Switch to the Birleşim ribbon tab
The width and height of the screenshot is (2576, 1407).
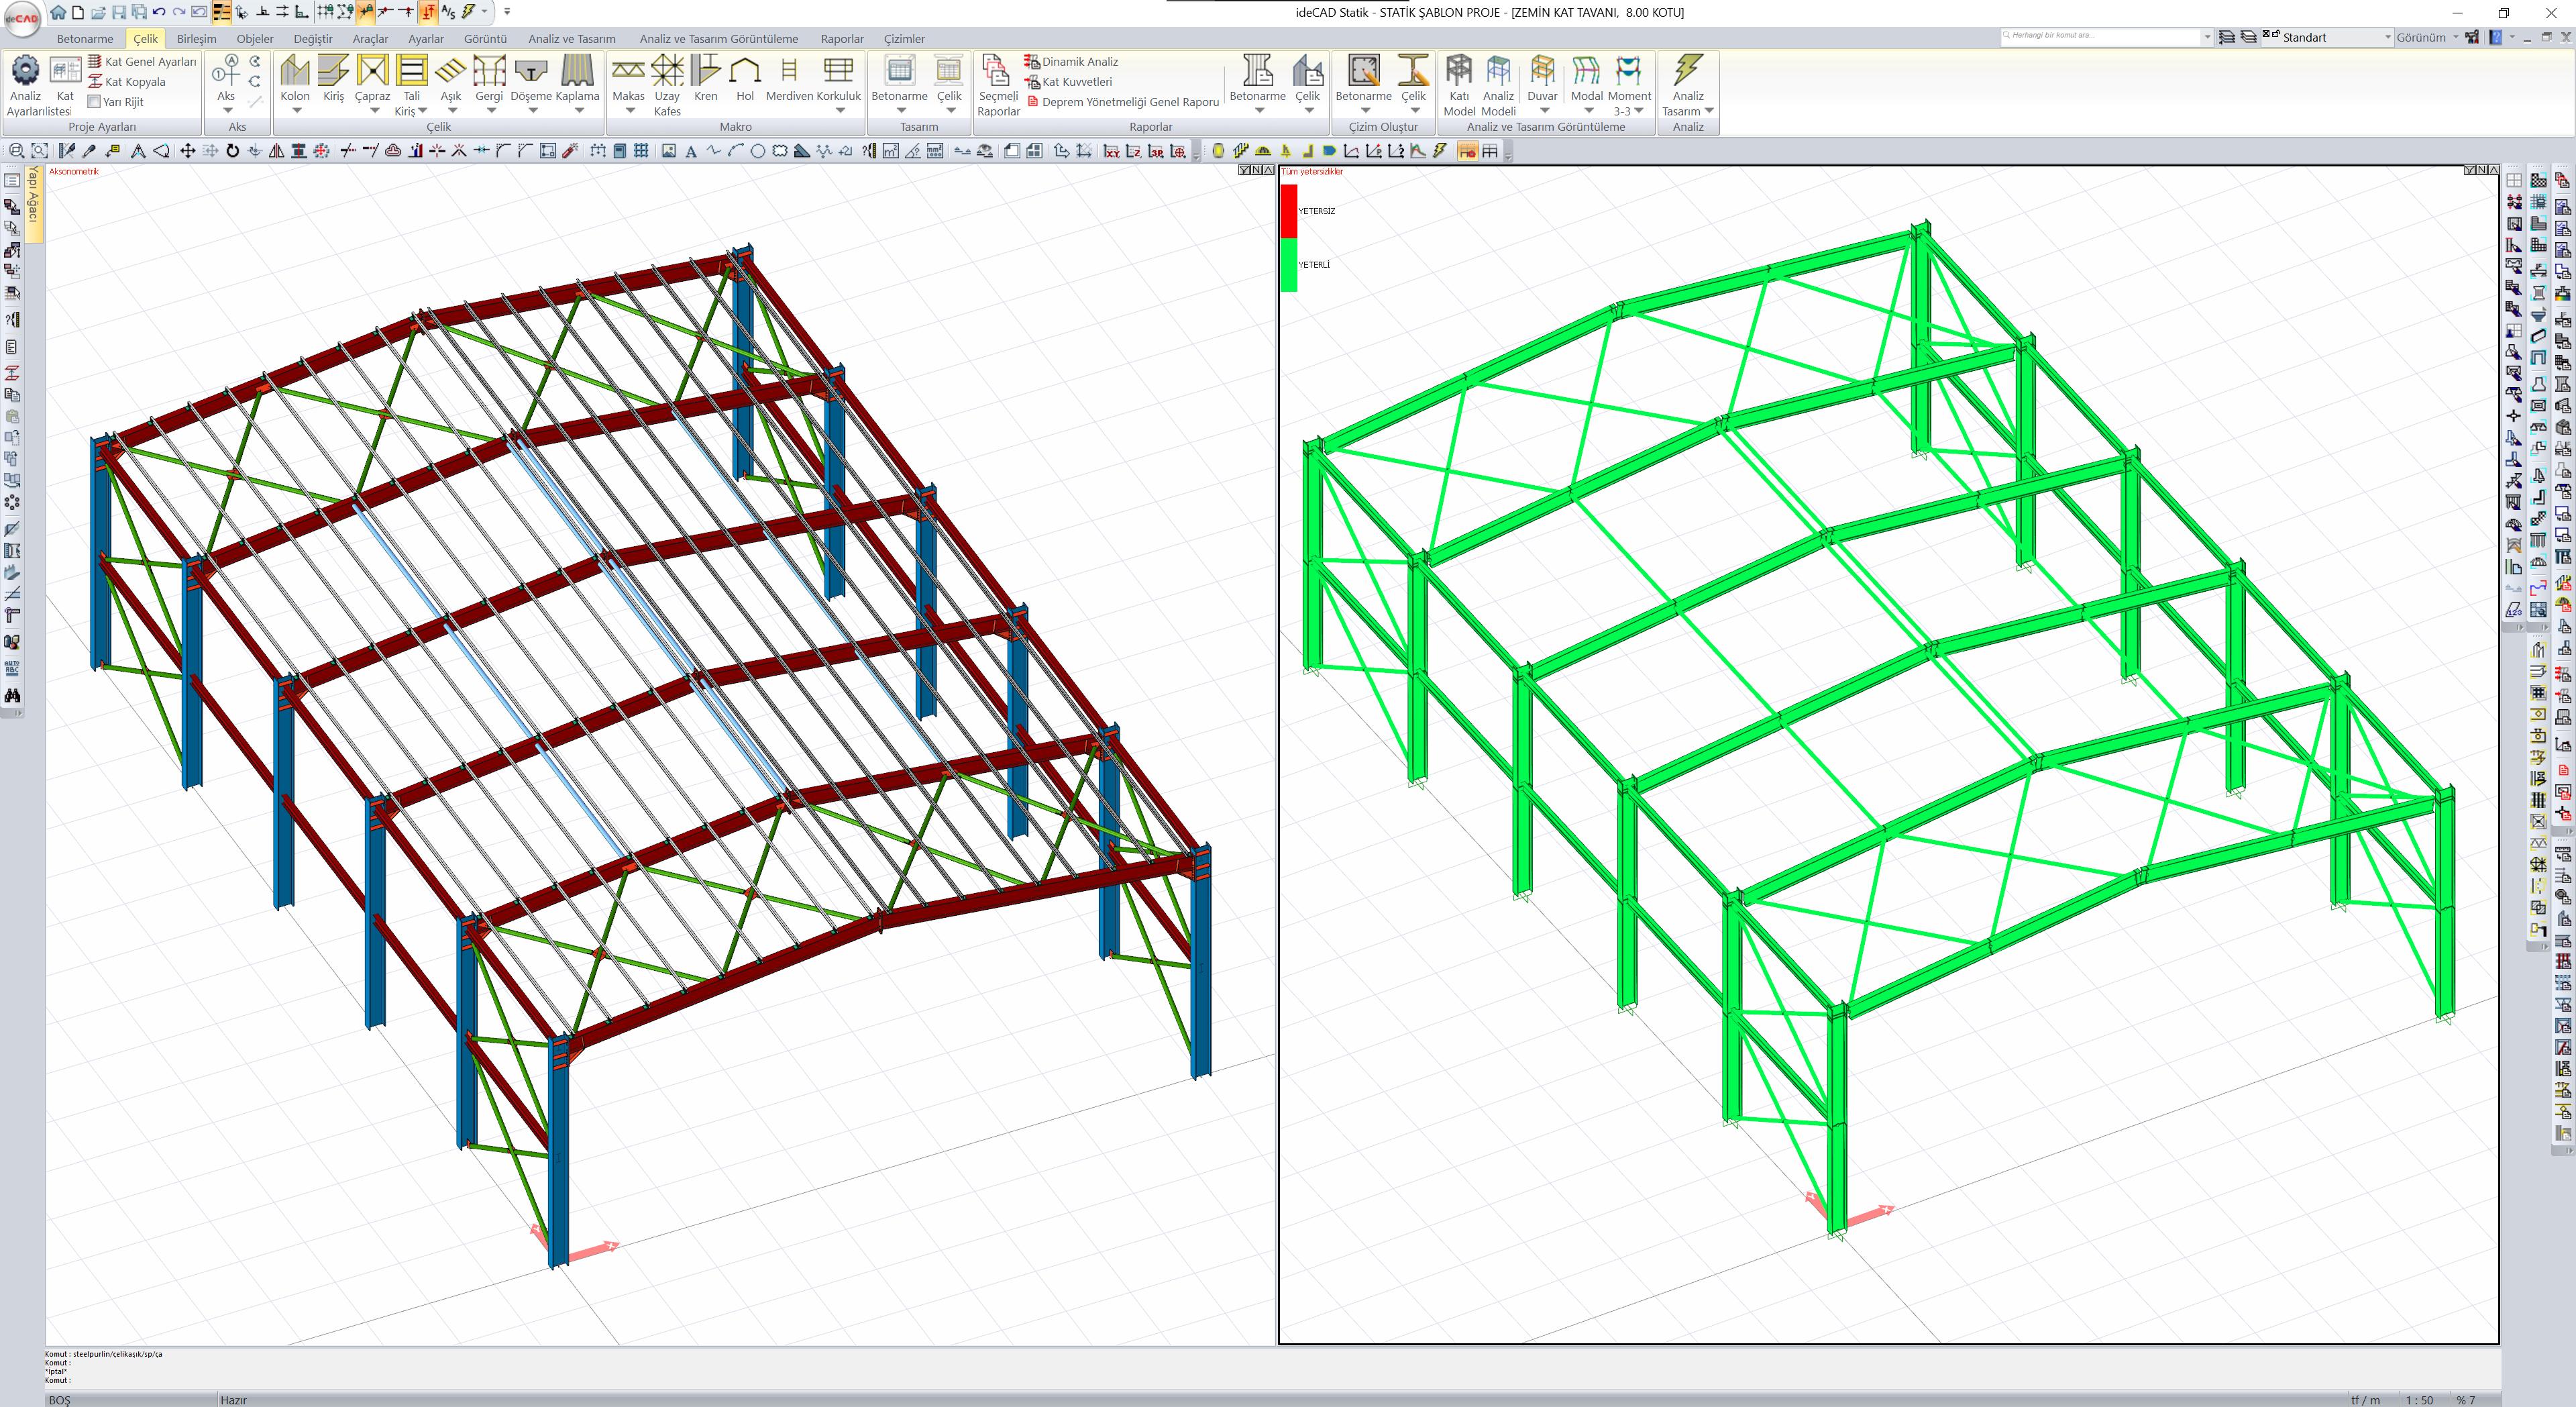[196, 39]
